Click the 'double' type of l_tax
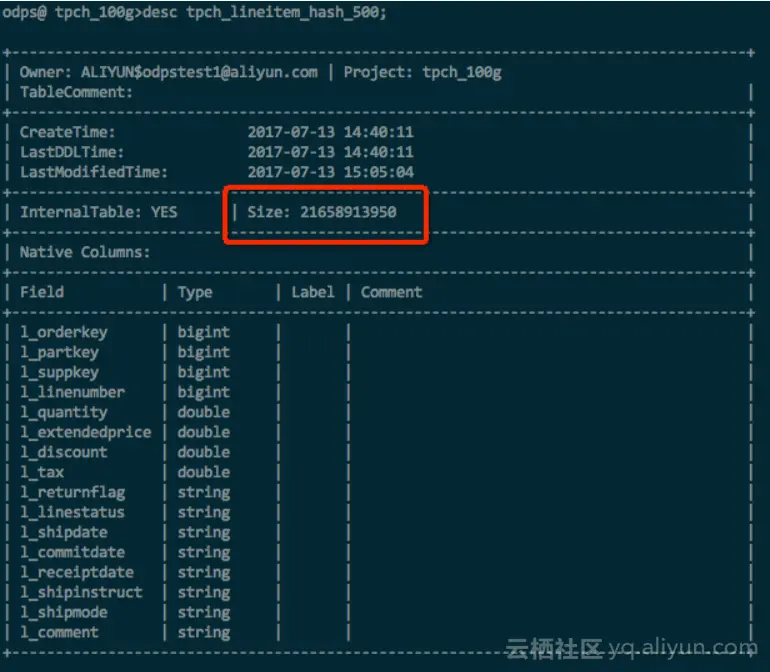The height and width of the screenshot is (672, 770). [203, 473]
